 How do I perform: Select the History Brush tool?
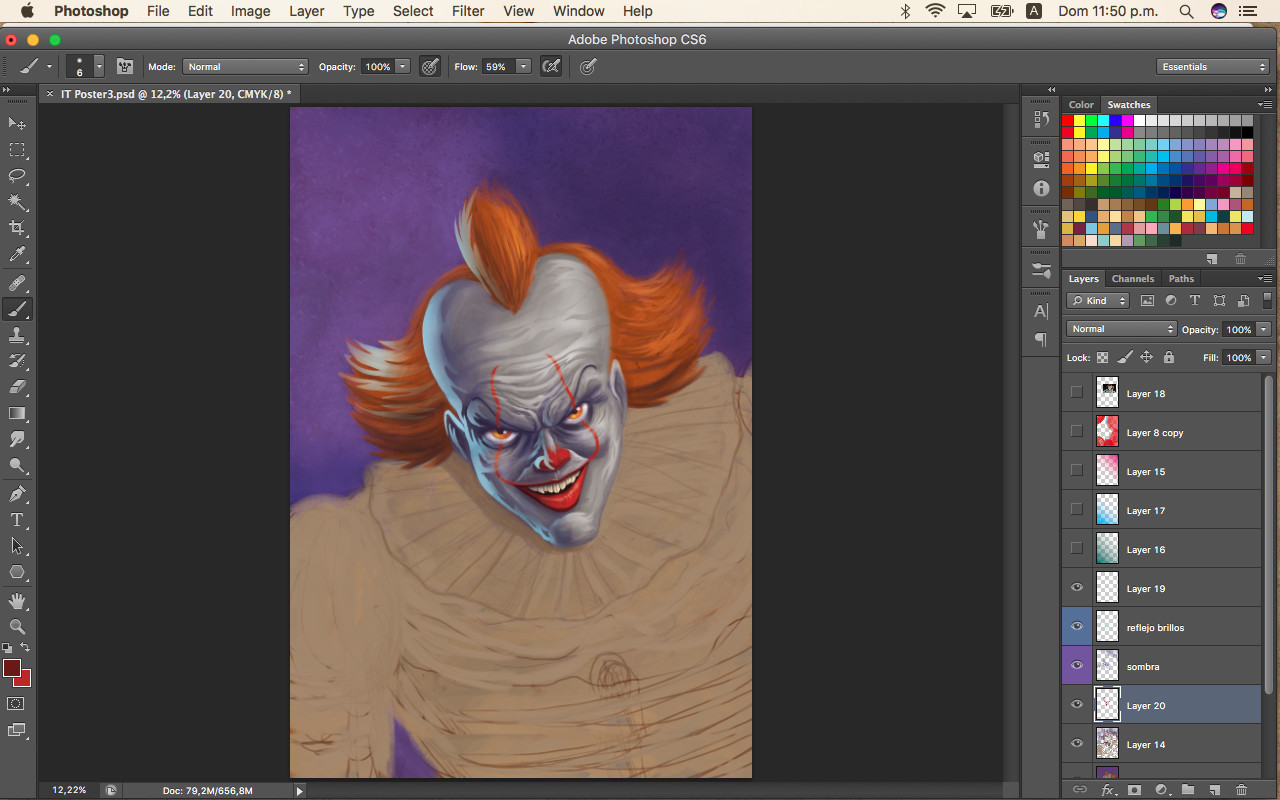[17, 361]
